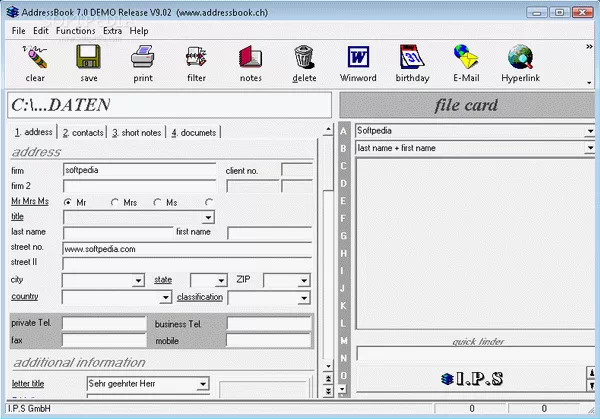Expand the ZIP dropdown
This screenshot has width=600, height=419.
click(x=304, y=280)
